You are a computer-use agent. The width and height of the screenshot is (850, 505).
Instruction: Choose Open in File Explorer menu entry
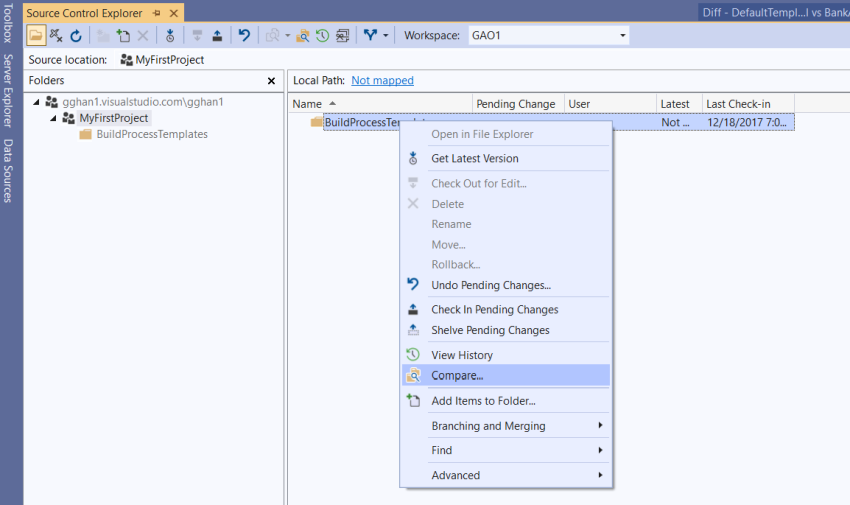point(506,134)
